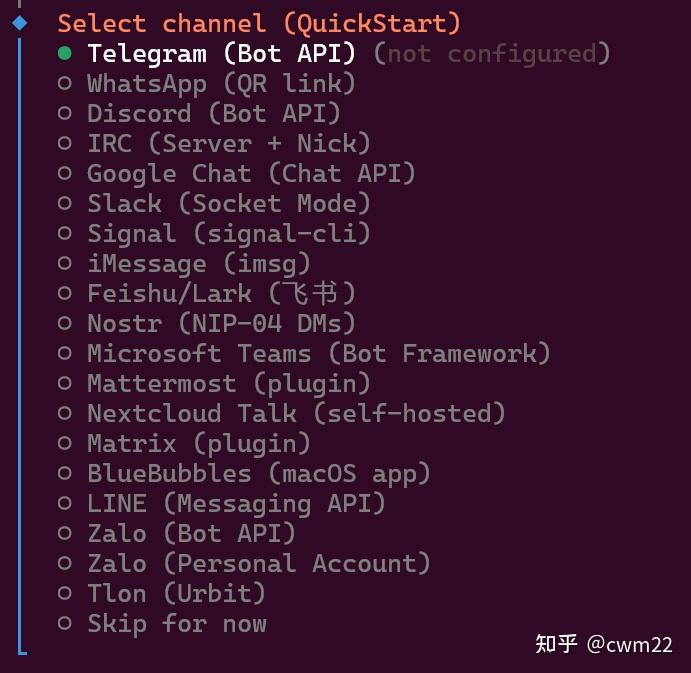This screenshot has width=691, height=673.
Task: Choose Feishu/Lark channel entry
Action: [x=220, y=294]
